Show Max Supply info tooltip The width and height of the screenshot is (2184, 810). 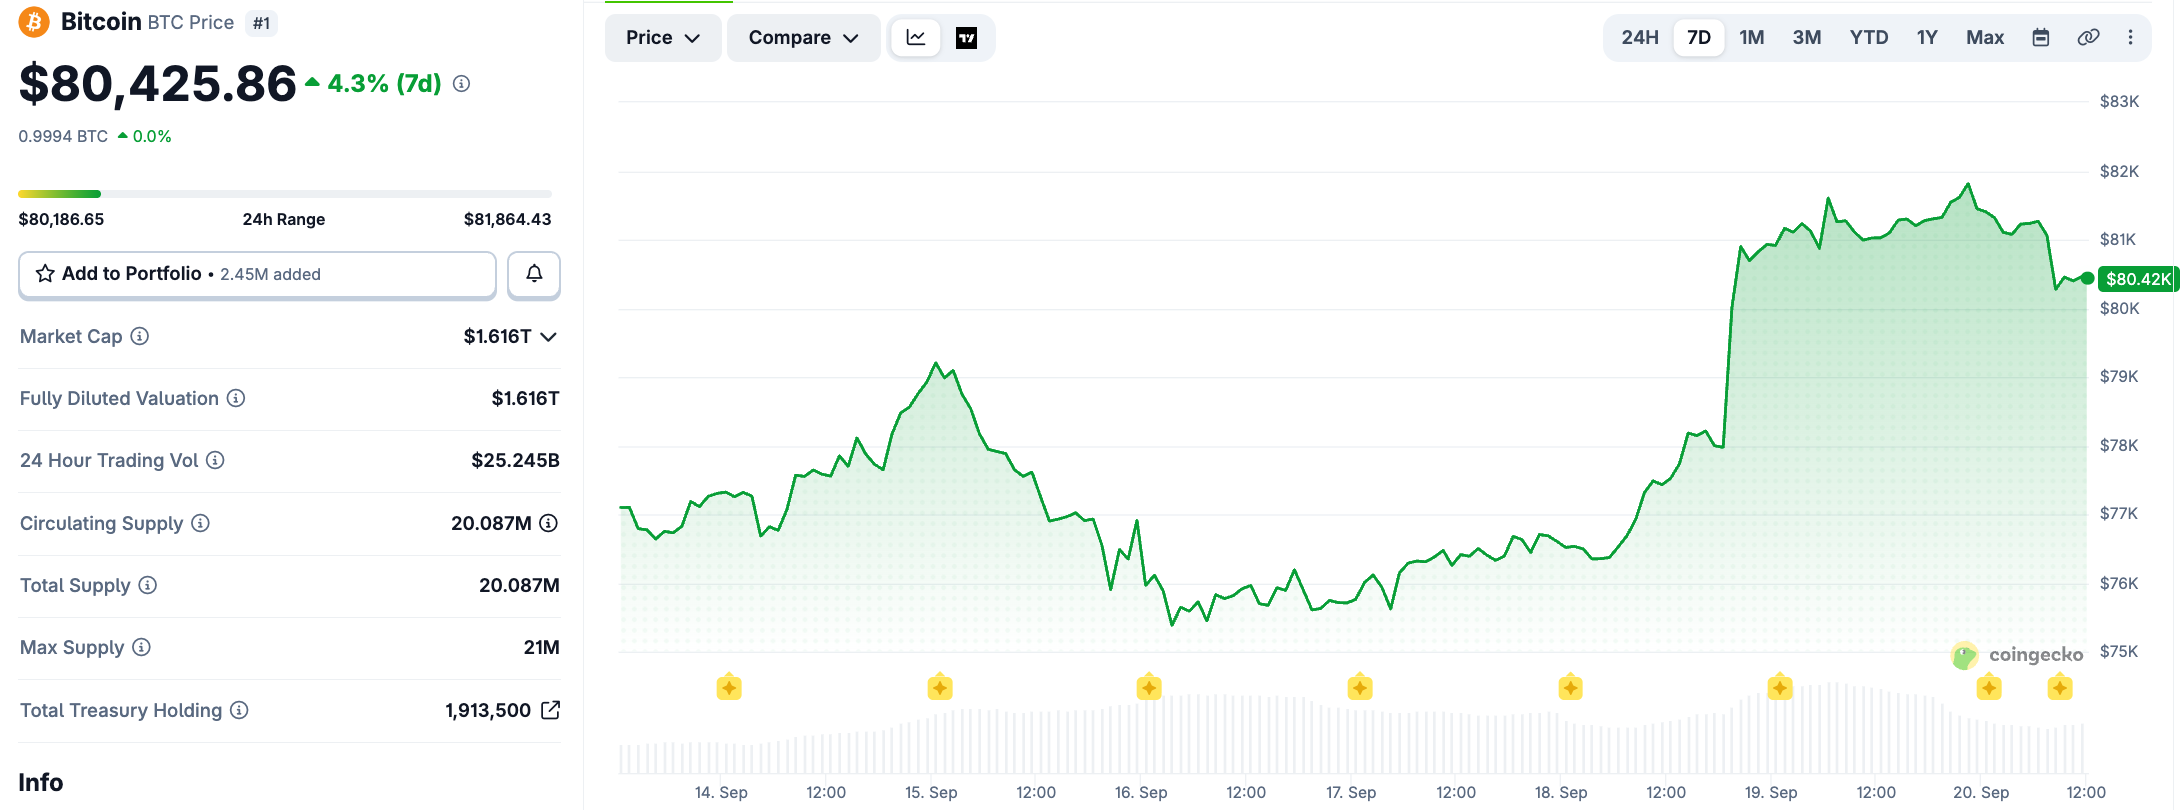pyautogui.click(x=141, y=647)
